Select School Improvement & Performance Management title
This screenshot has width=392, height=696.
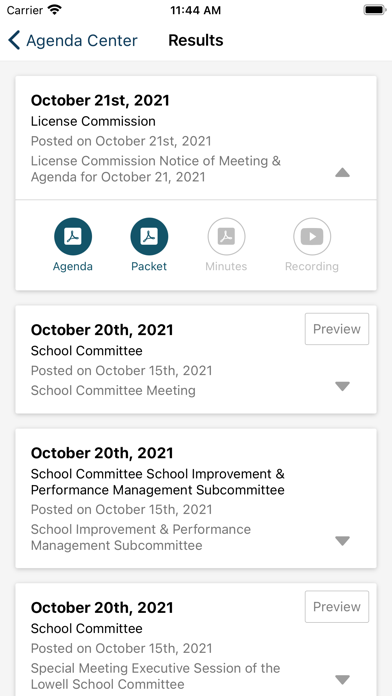pyautogui.click(x=158, y=482)
